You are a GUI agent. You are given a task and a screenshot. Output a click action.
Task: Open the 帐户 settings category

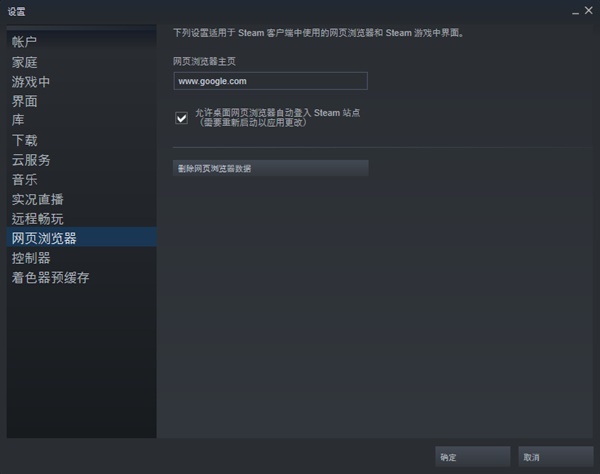(82, 42)
